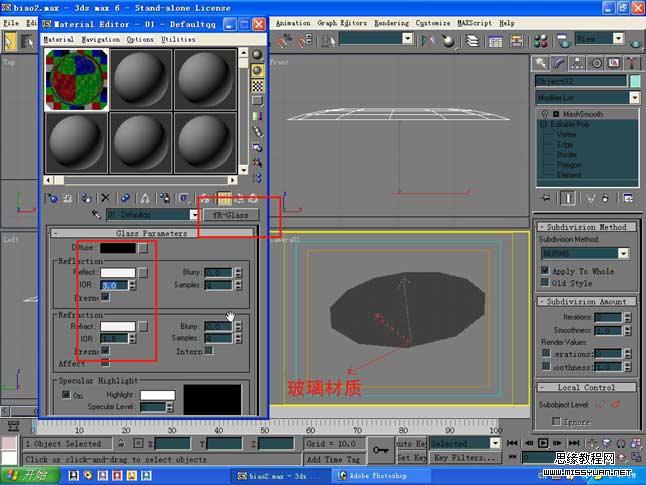
Task: Click Material Effects Channel icon
Action: tap(184, 199)
